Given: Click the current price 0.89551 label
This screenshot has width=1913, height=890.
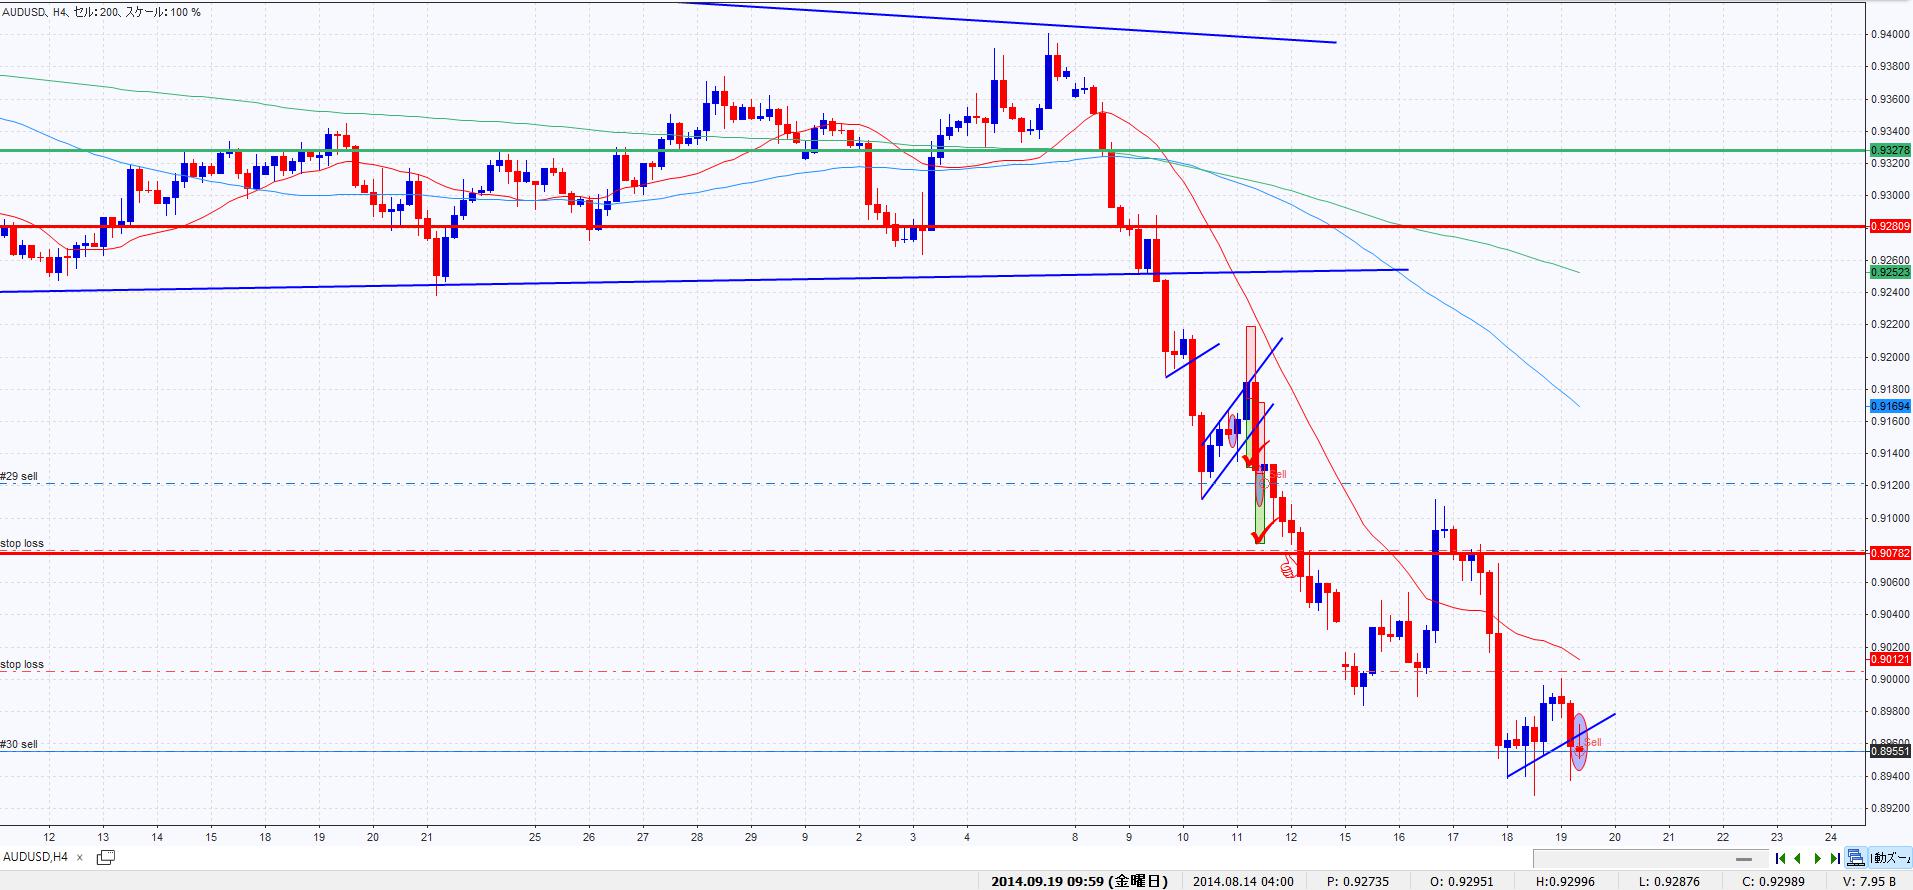Looking at the screenshot, I should click(1889, 751).
